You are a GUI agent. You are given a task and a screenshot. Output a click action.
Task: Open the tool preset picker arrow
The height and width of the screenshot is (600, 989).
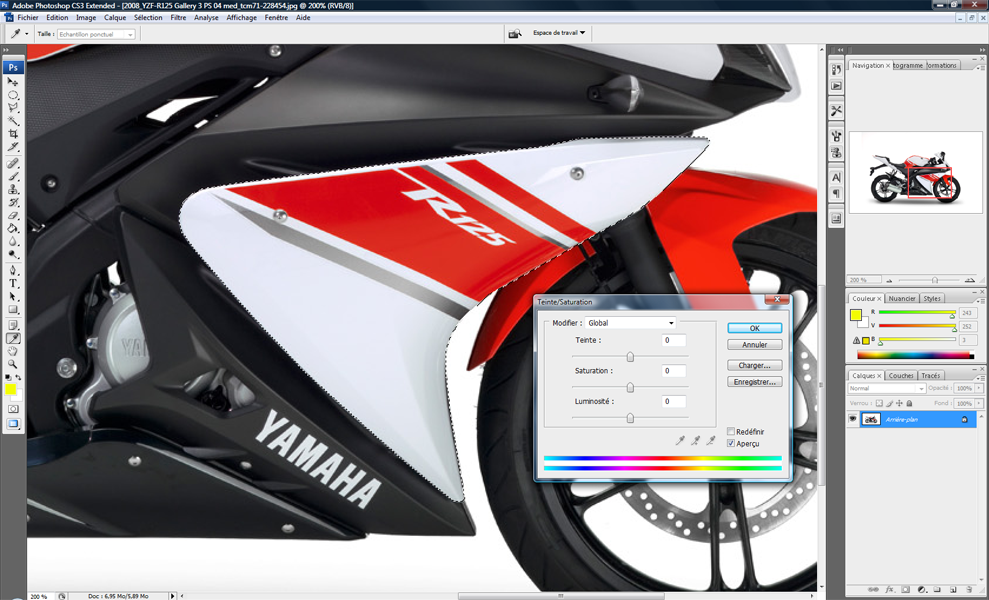coord(26,34)
